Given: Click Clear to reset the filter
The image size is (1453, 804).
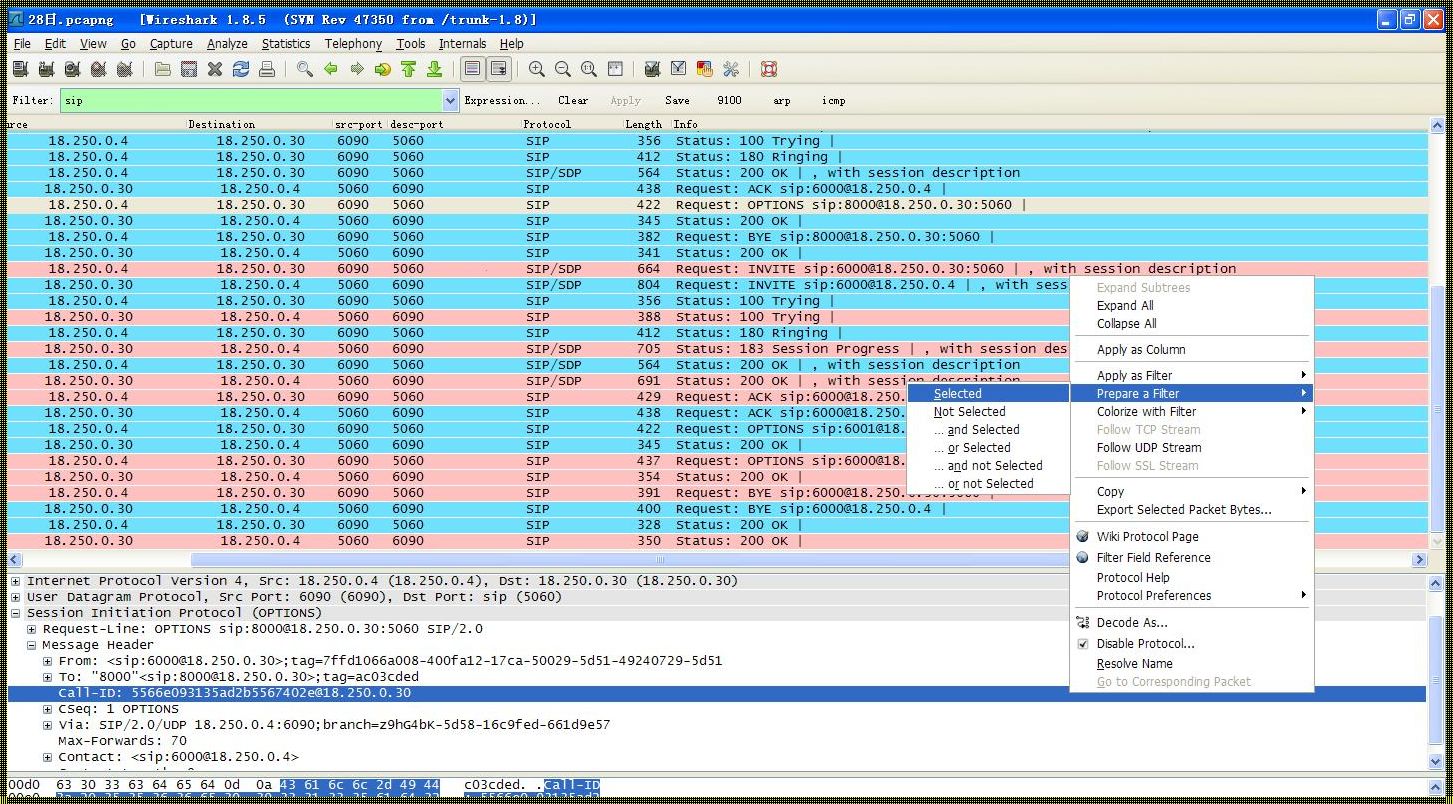Looking at the screenshot, I should point(573,100).
